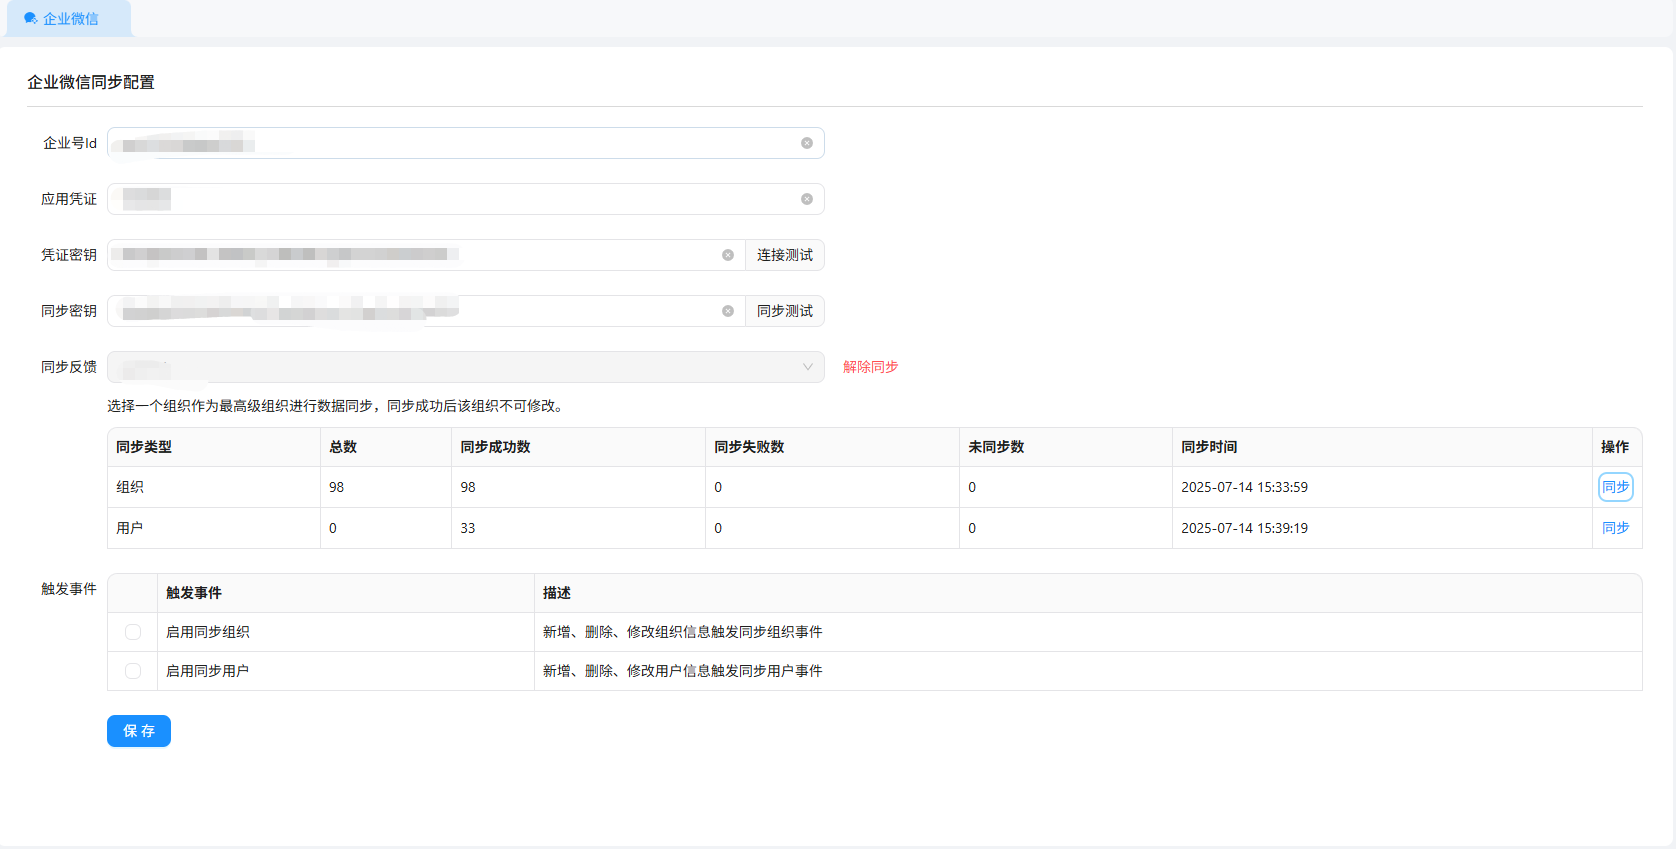The width and height of the screenshot is (1676, 849).
Task: Select the 组织 sync time 2025-07-14 15:33:59
Action: (x=1244, y=487)
